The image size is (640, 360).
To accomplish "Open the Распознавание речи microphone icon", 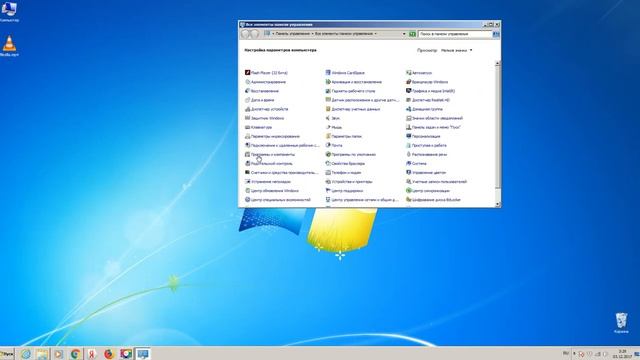I will (409, 154).
